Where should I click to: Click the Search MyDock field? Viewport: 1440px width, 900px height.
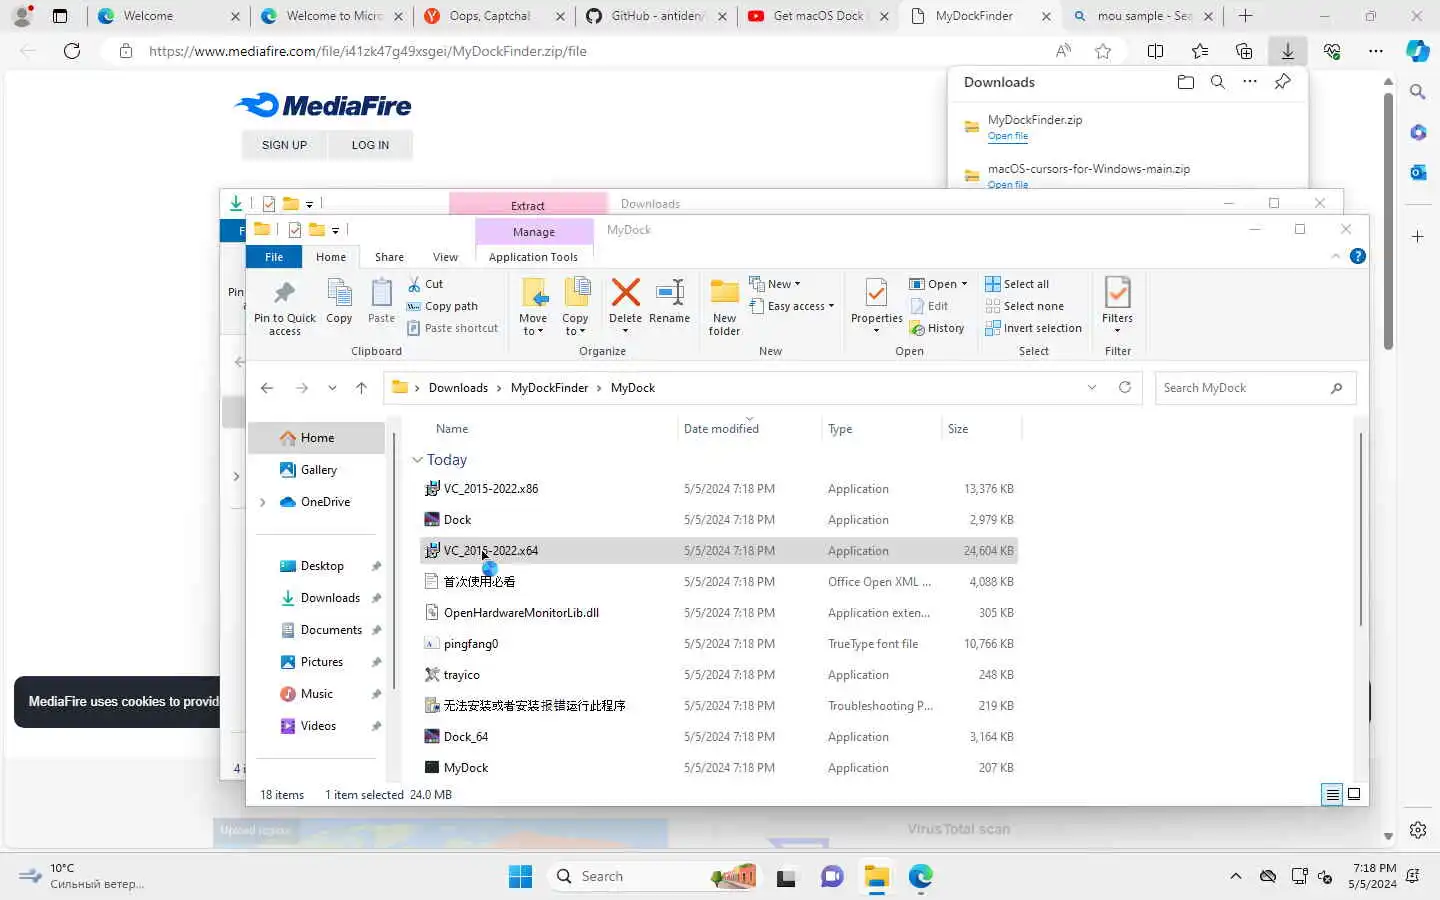(1255, 388)
